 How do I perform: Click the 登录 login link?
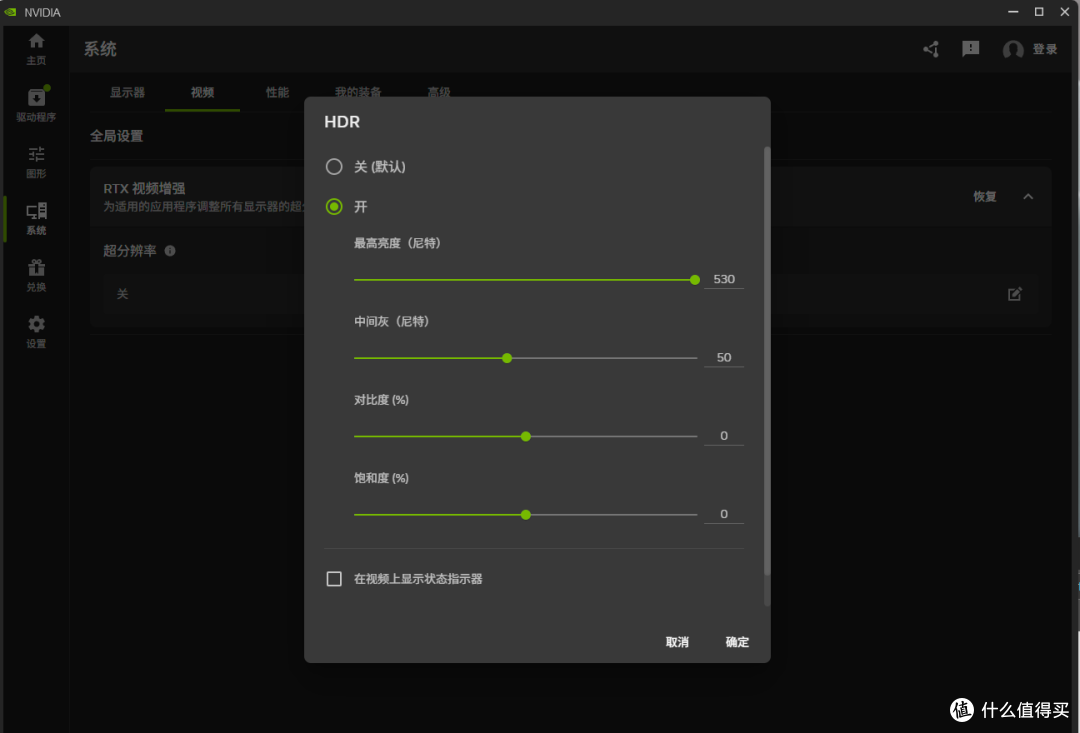[1045, 49]
